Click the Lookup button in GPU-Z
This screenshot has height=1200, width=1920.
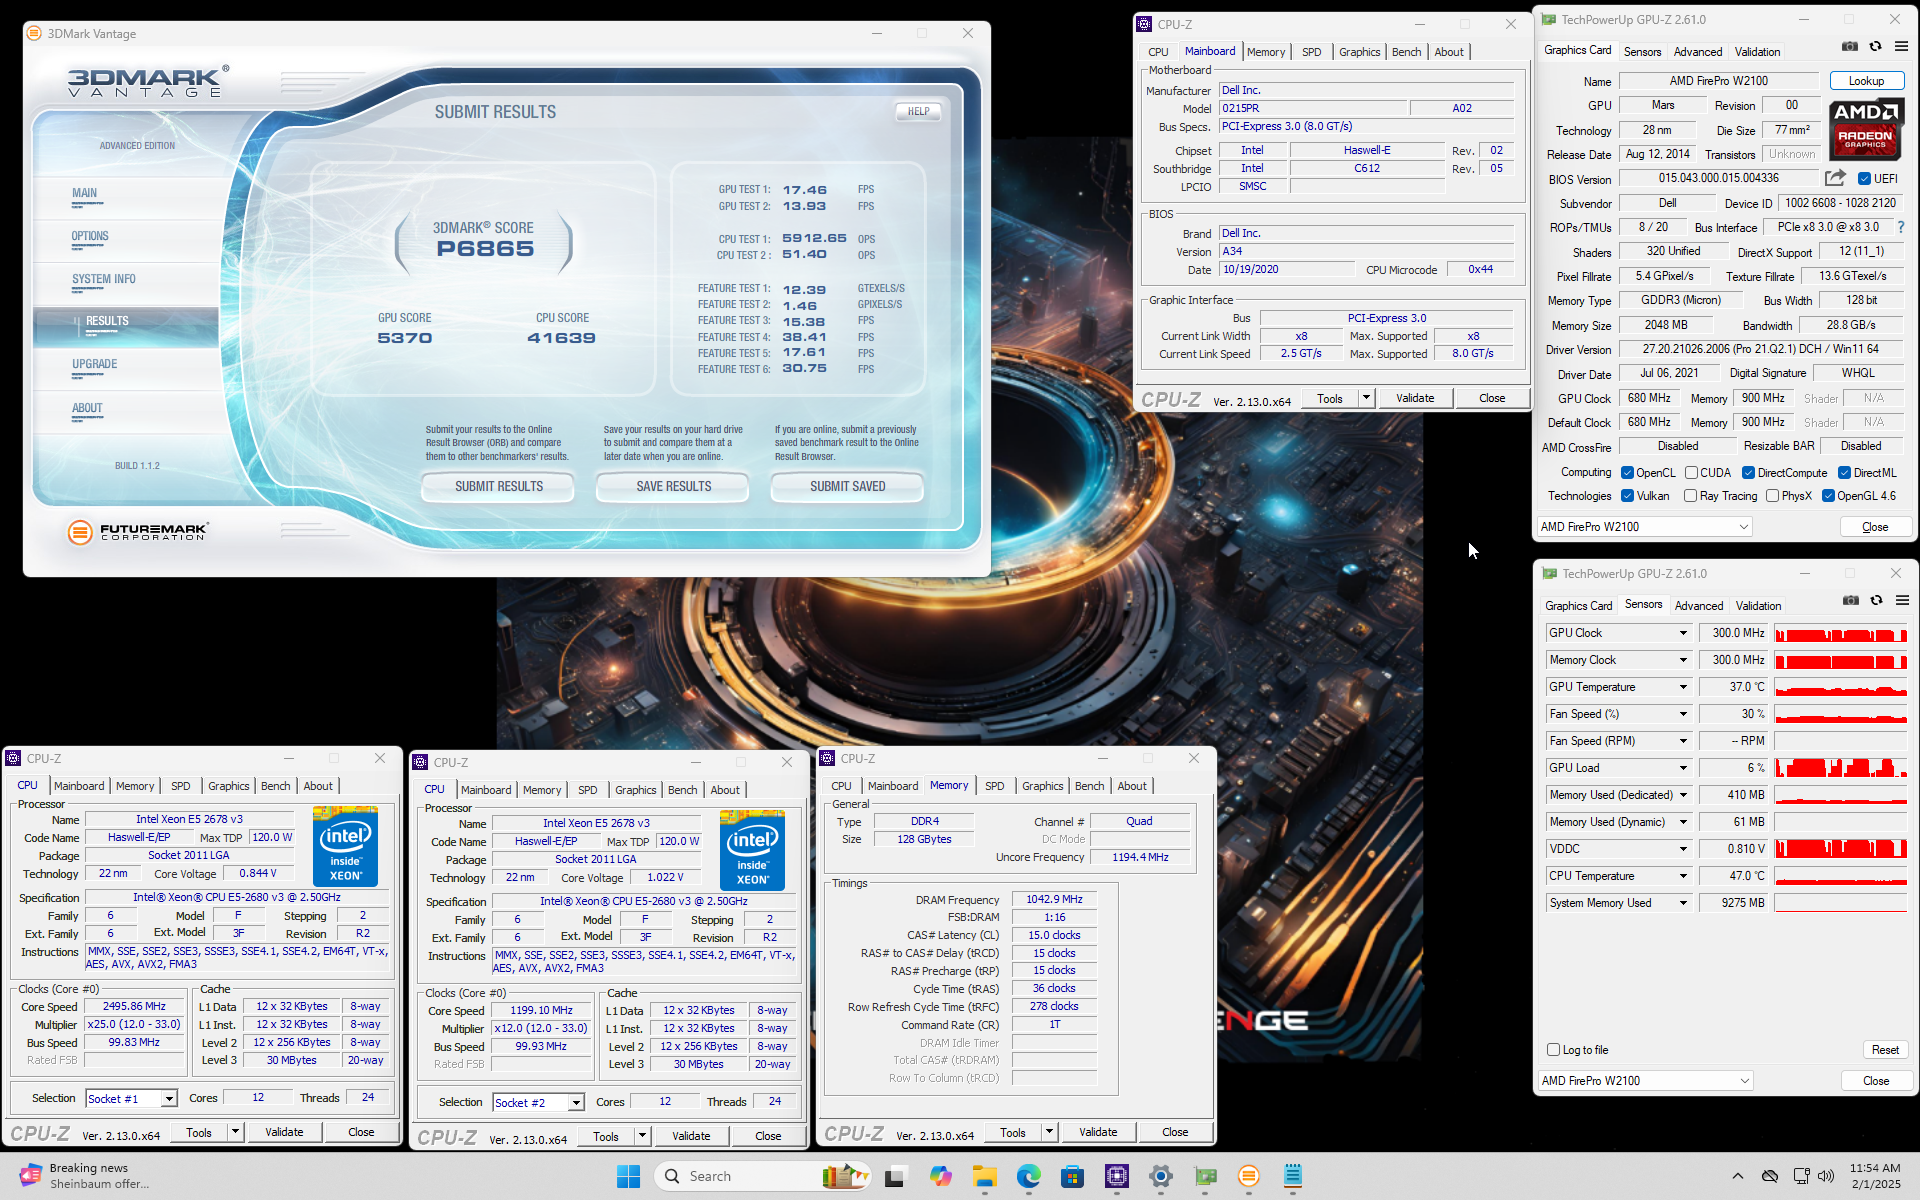pyautogui.click(x=1866, y=81)
